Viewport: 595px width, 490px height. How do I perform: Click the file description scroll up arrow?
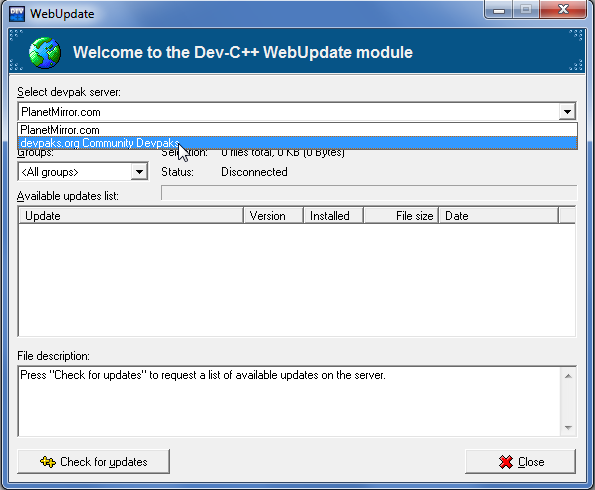(568, 376)
